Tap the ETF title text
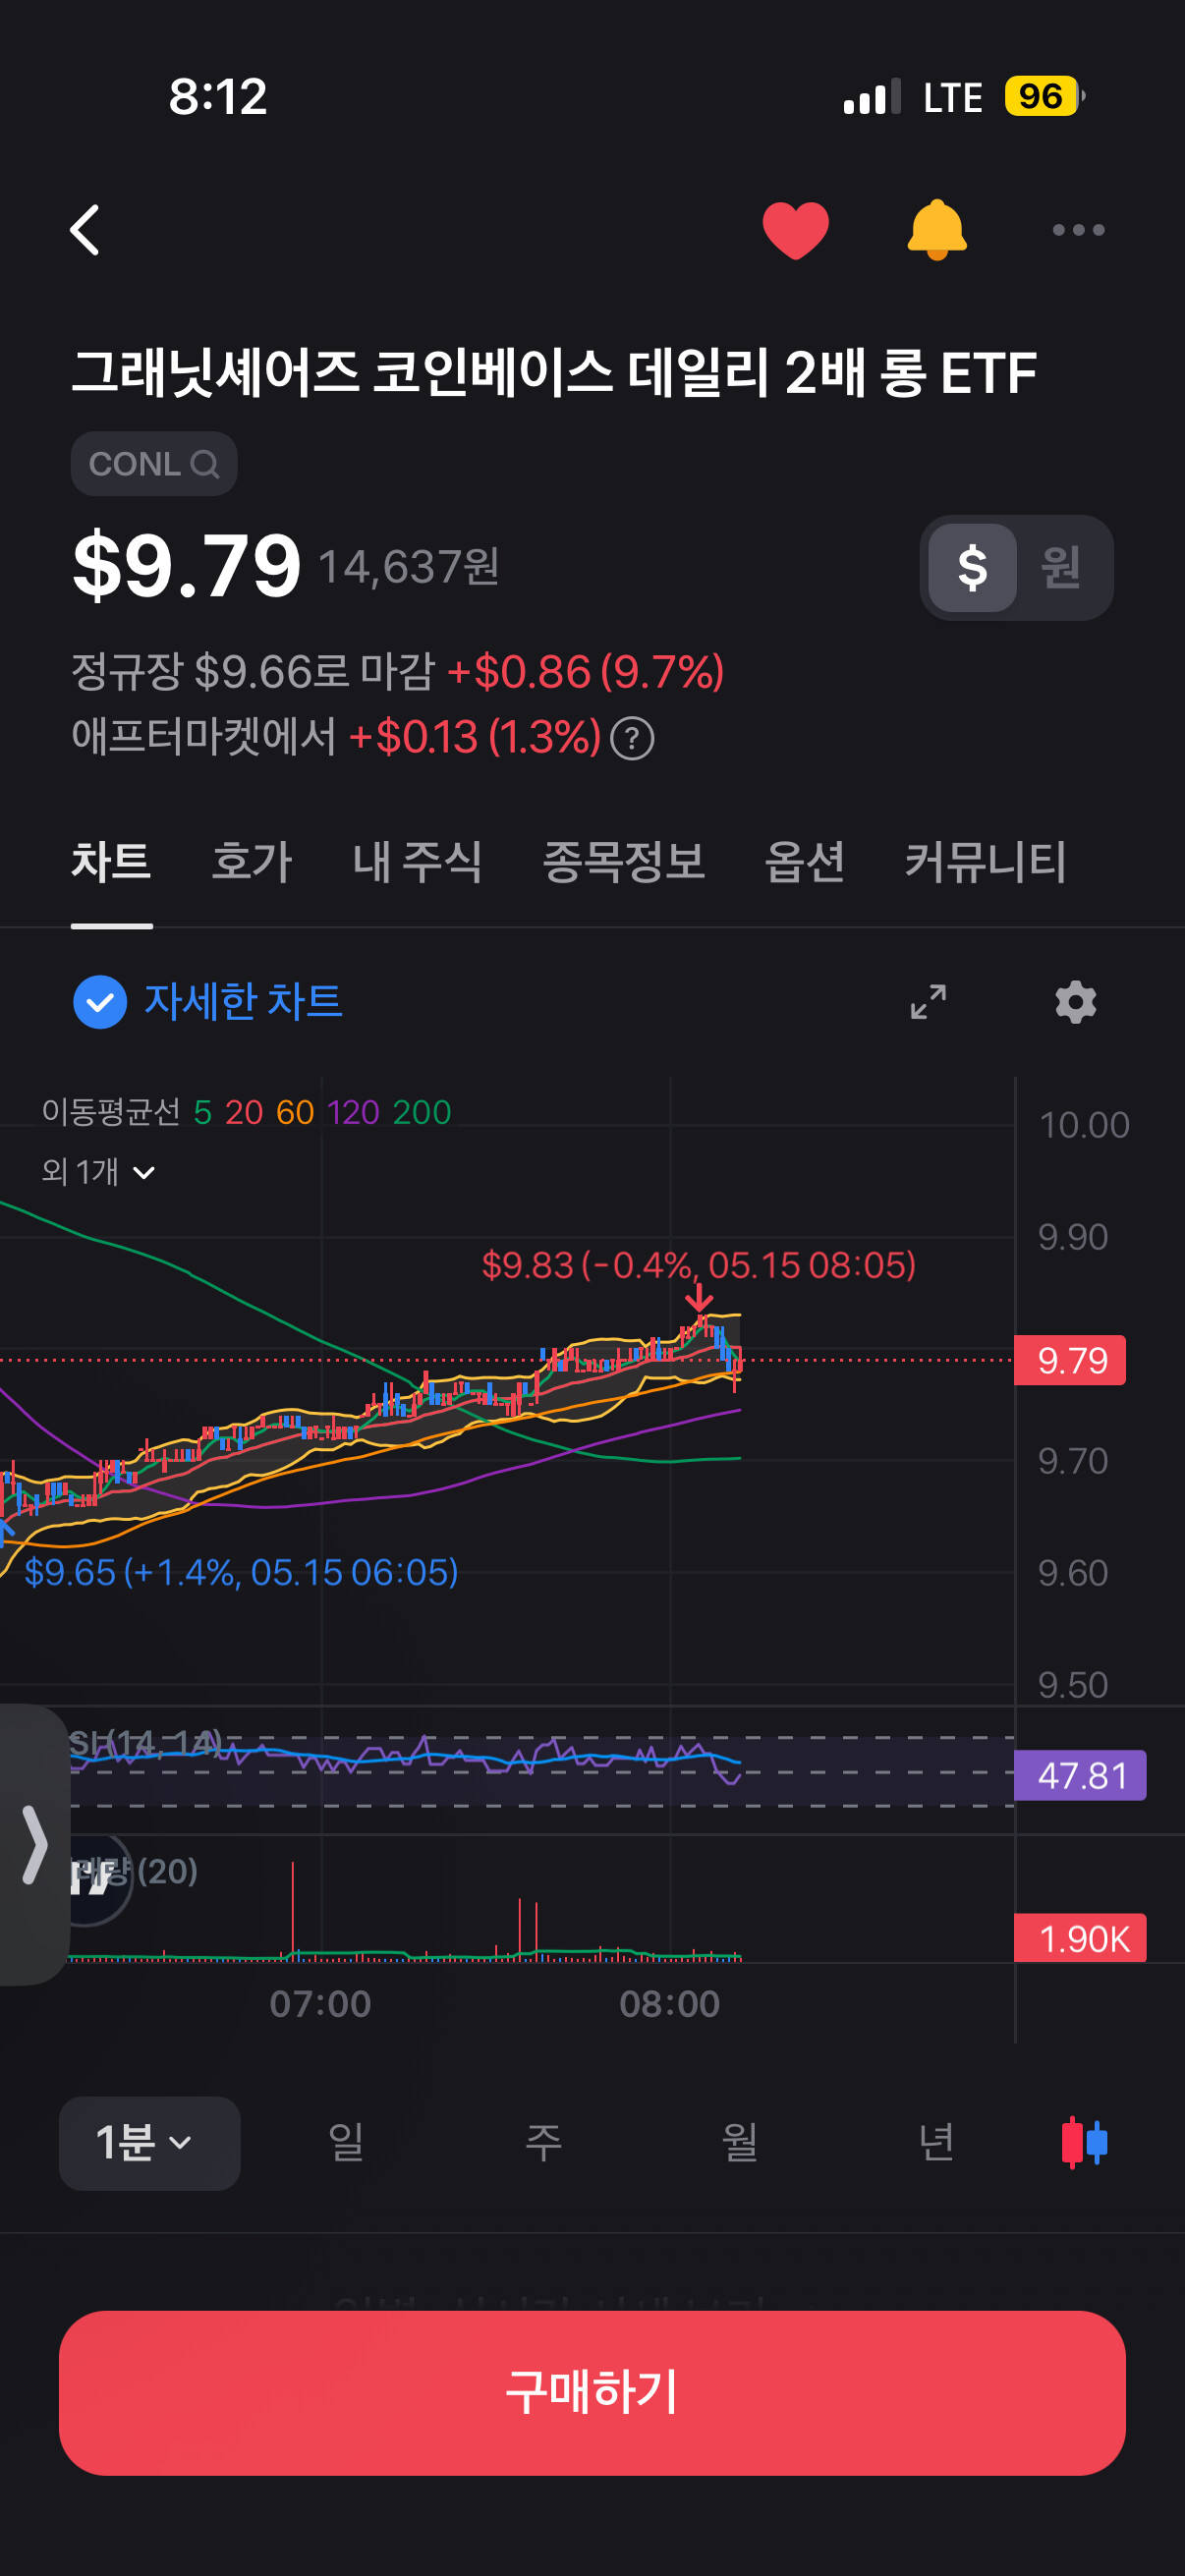Screen dimensions: 1185x2576 pyautogui.click(x=553, y=373)
